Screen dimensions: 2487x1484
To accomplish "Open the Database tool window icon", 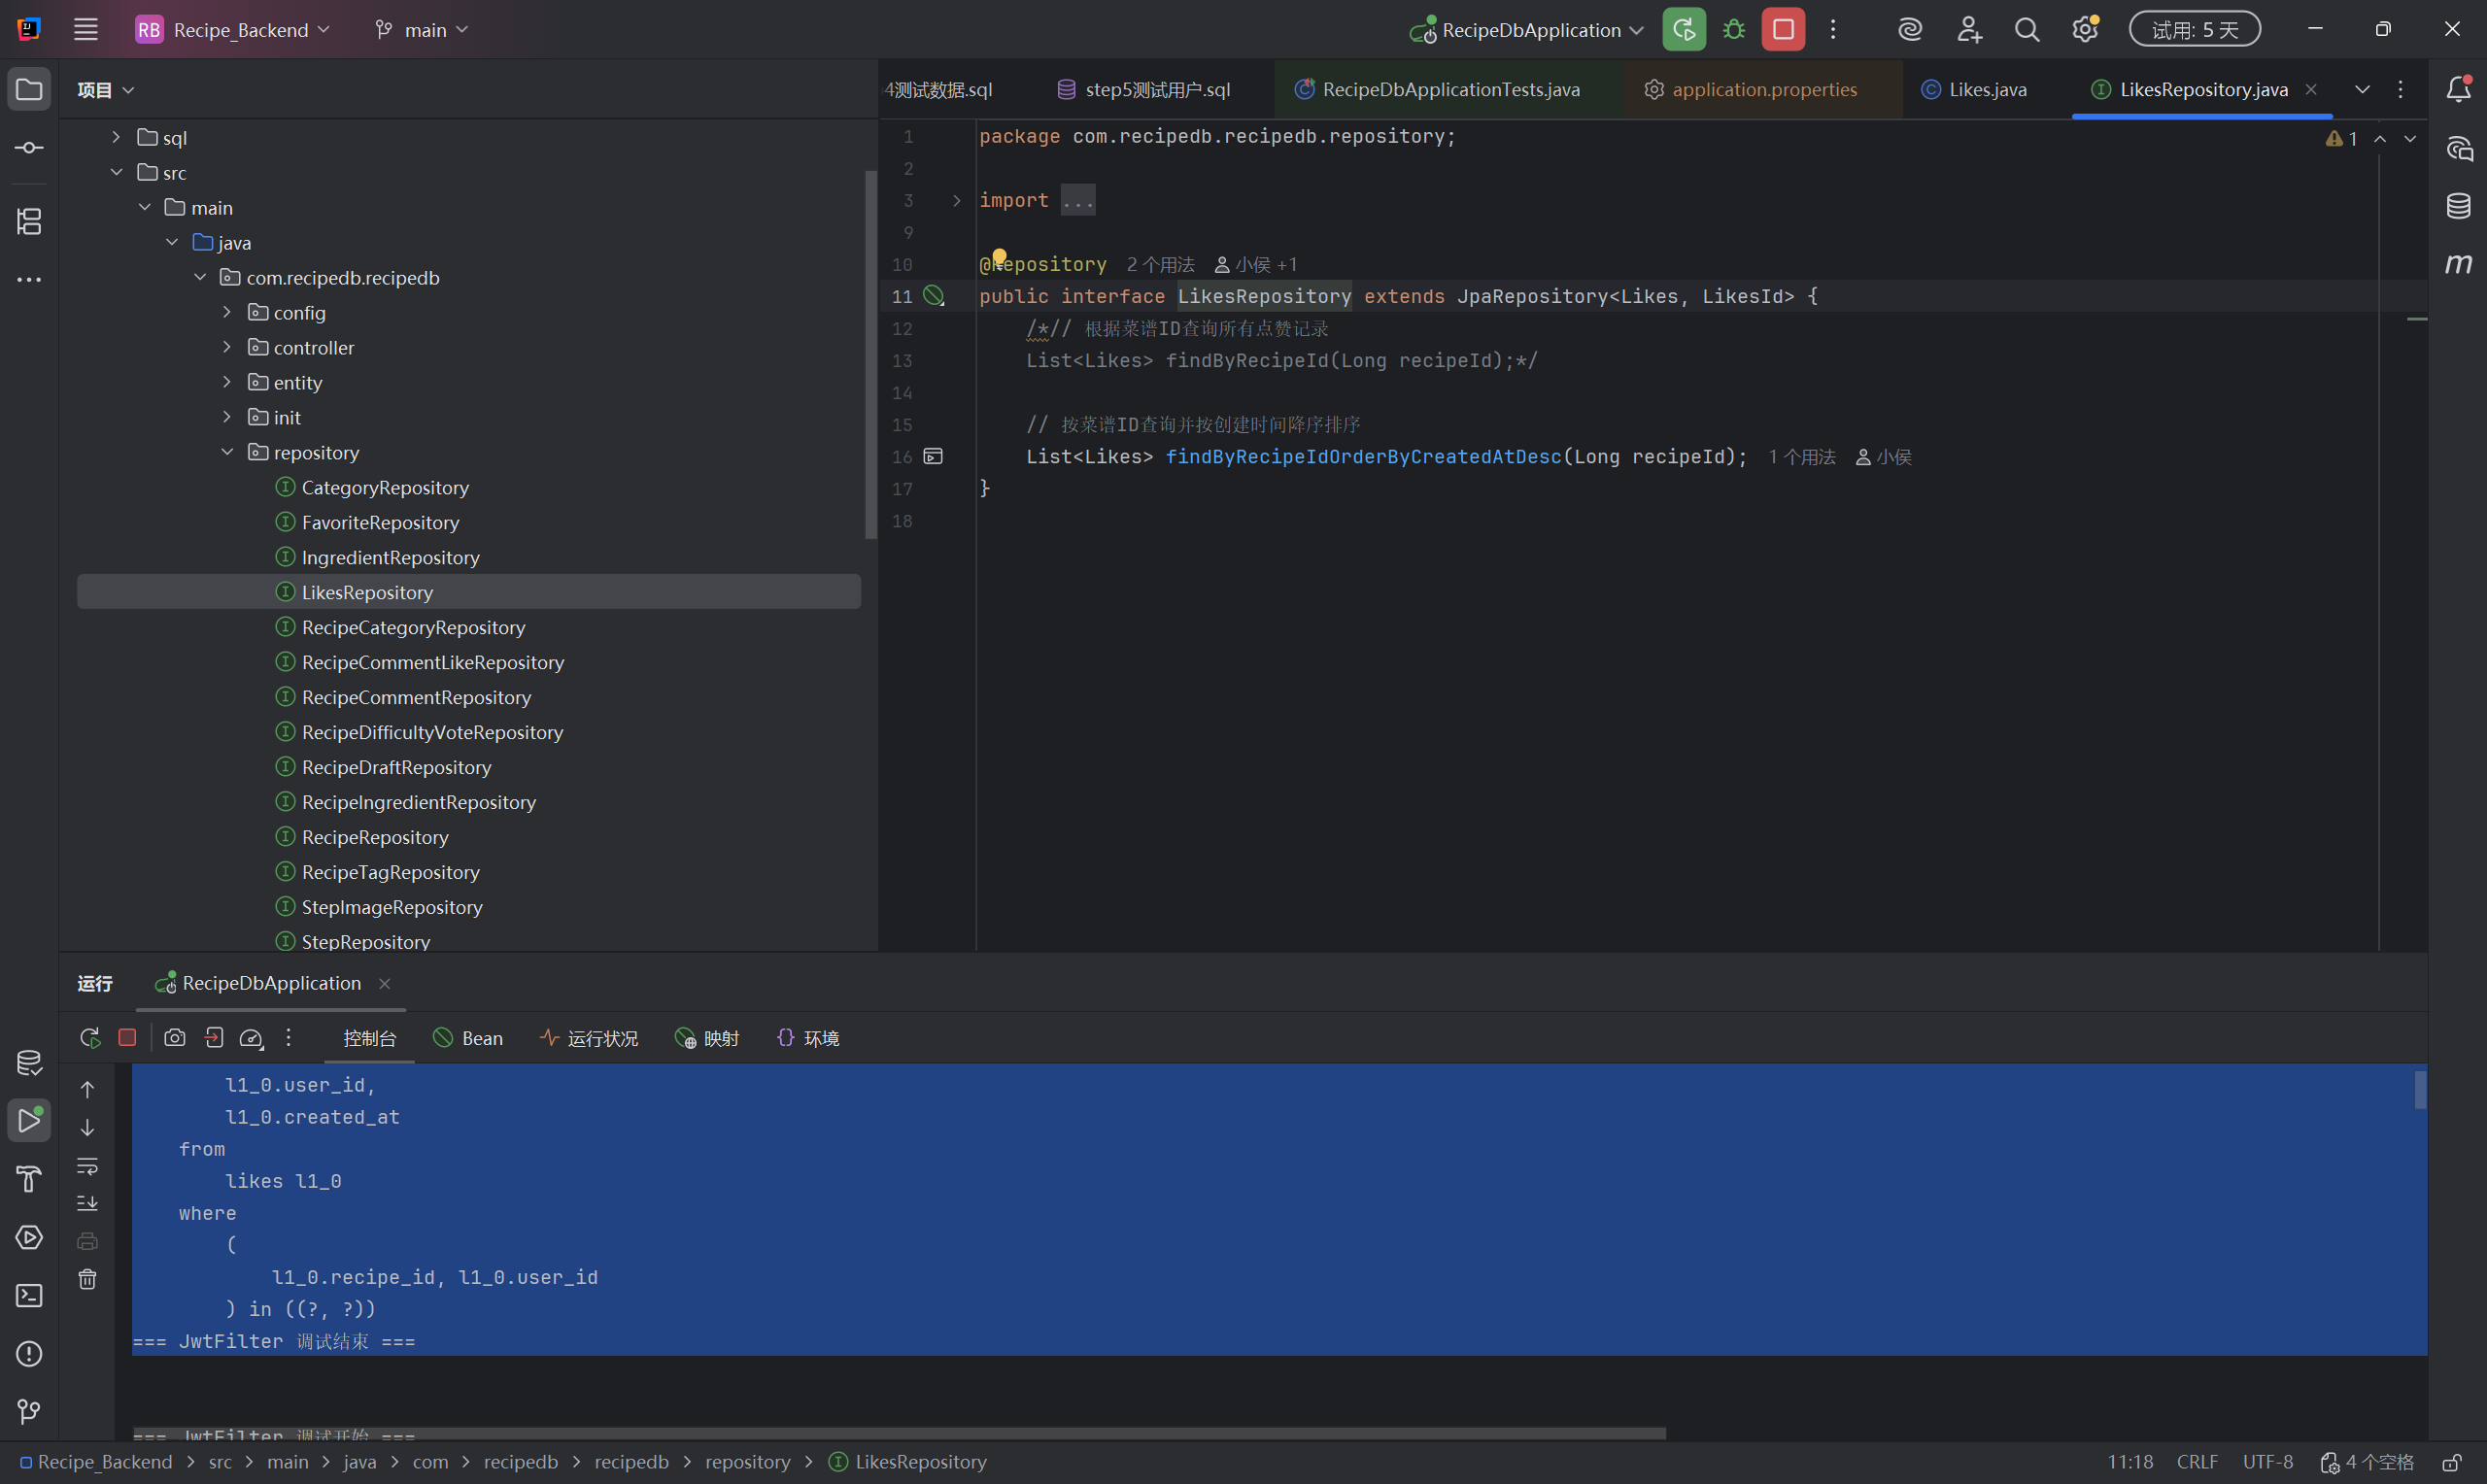I will 2459,206.
